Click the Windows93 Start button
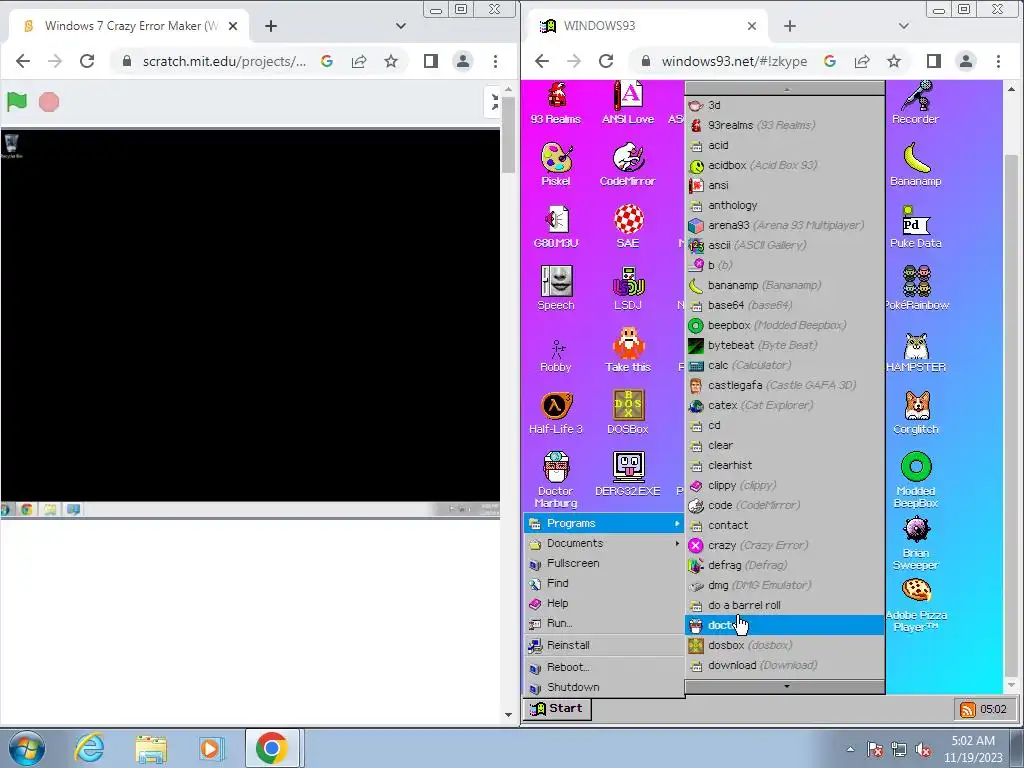Screen dimensions: 1024x768 pyautogui.click(x=557, y=709)
